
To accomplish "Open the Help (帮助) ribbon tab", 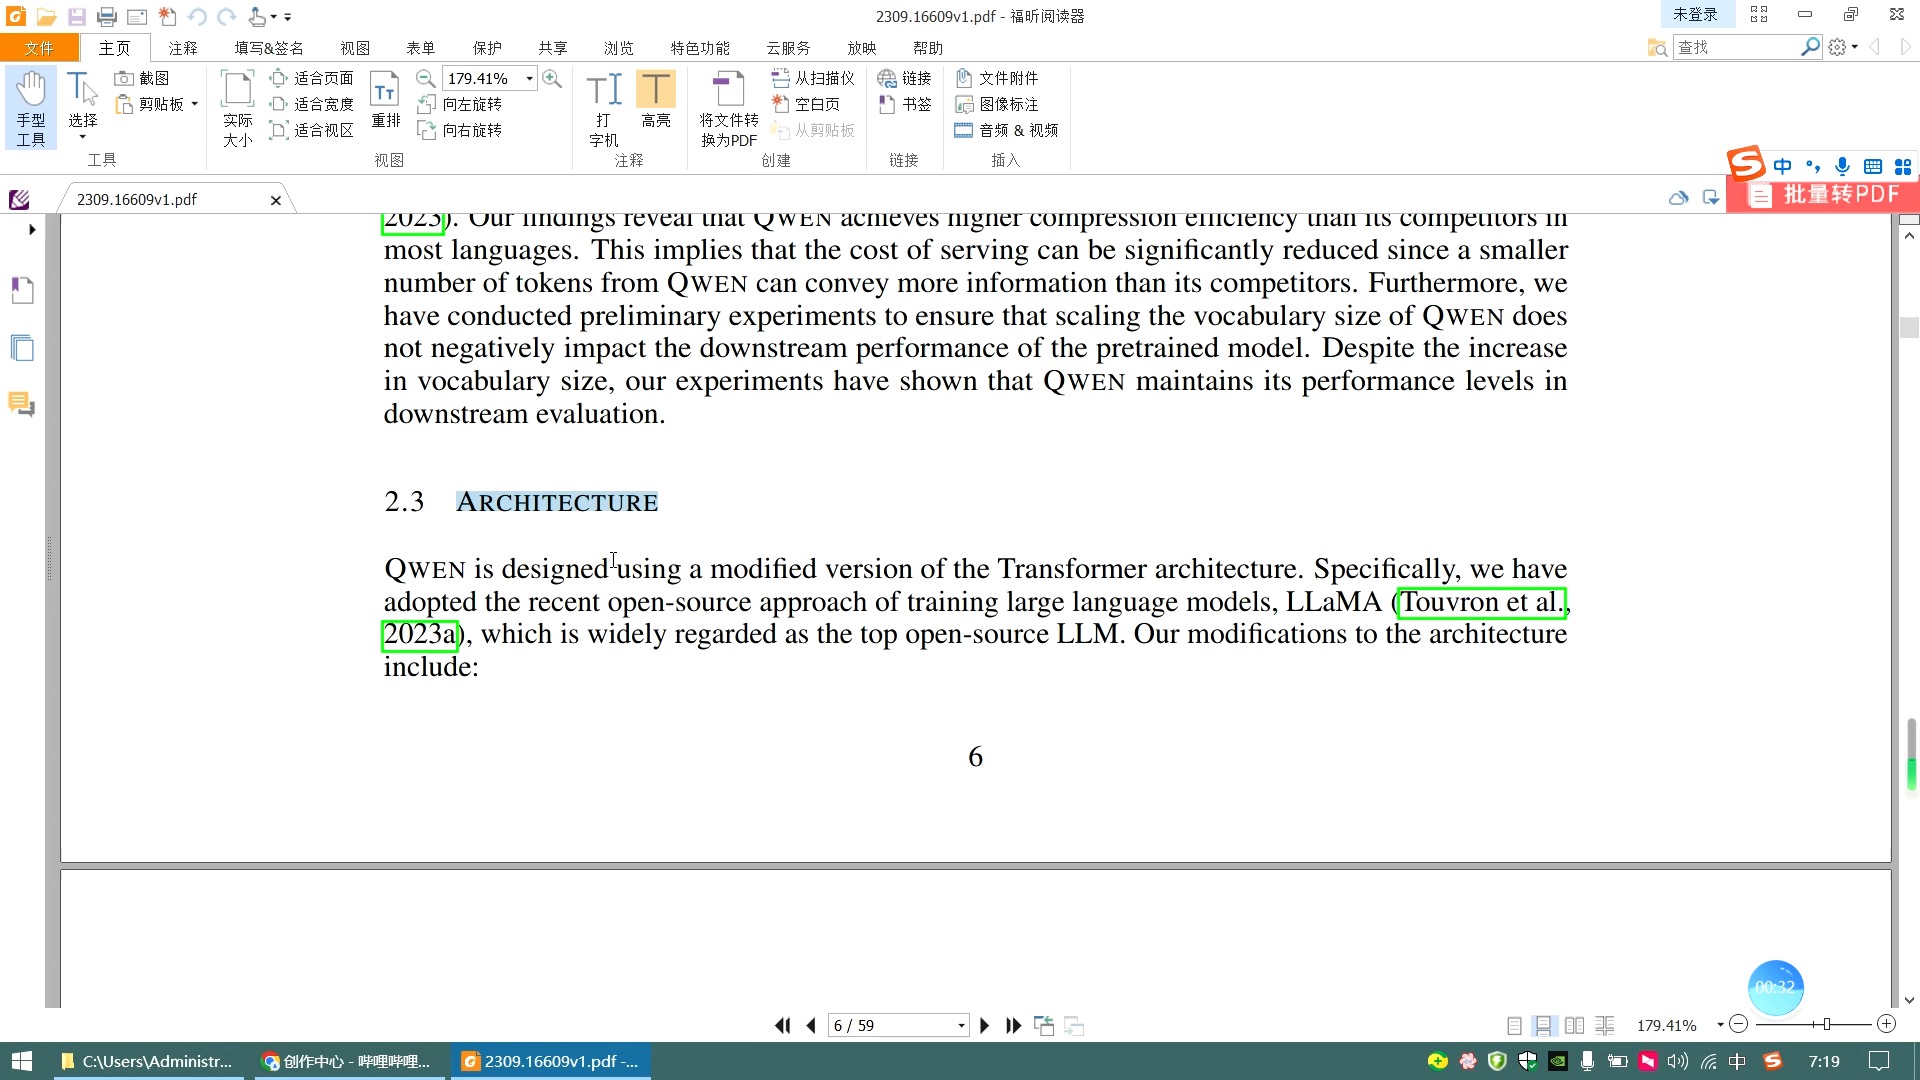I will [x=928, y=48].
